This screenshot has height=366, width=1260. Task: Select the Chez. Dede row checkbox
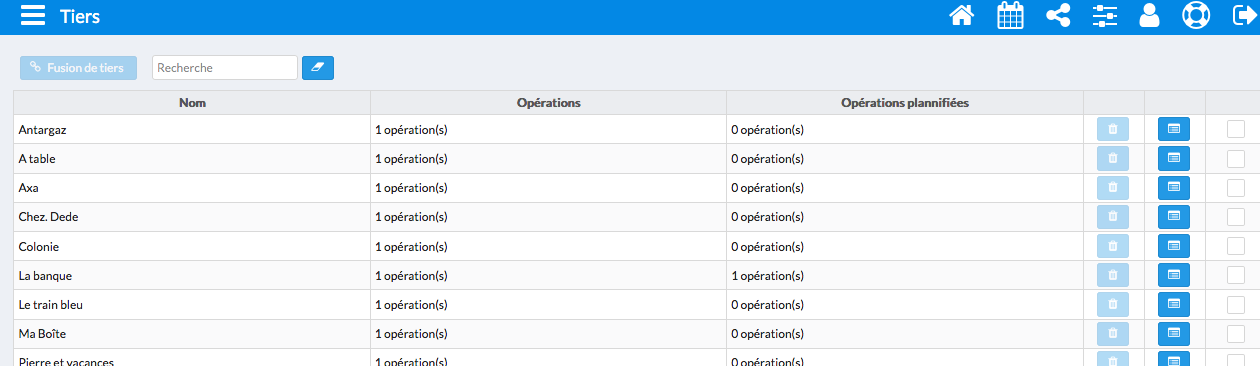click(1236, 216)
